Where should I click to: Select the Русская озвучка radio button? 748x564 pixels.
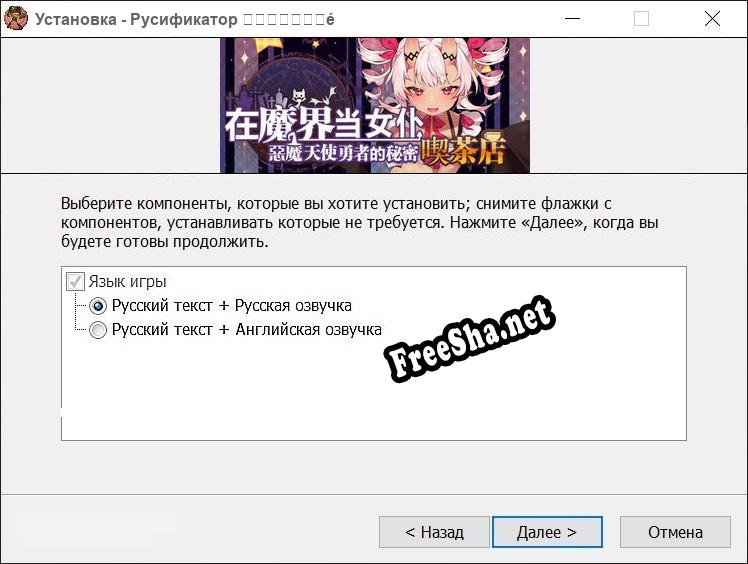coord(98,306)
